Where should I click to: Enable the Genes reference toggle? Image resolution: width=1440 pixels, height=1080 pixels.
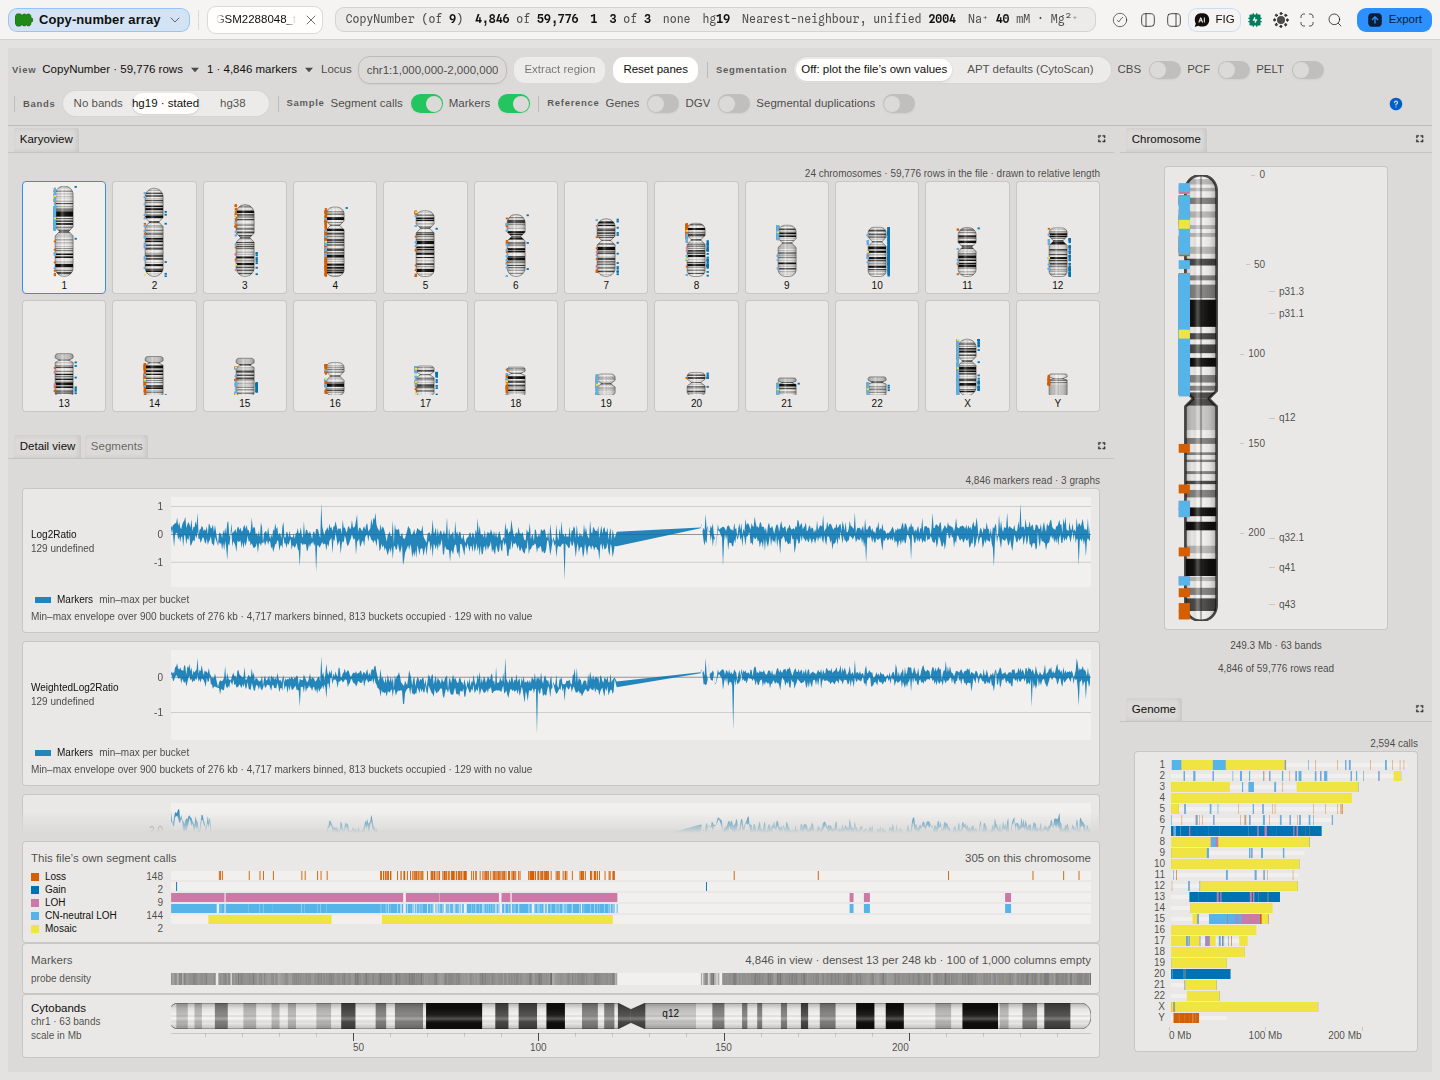[x=662, y=104]
